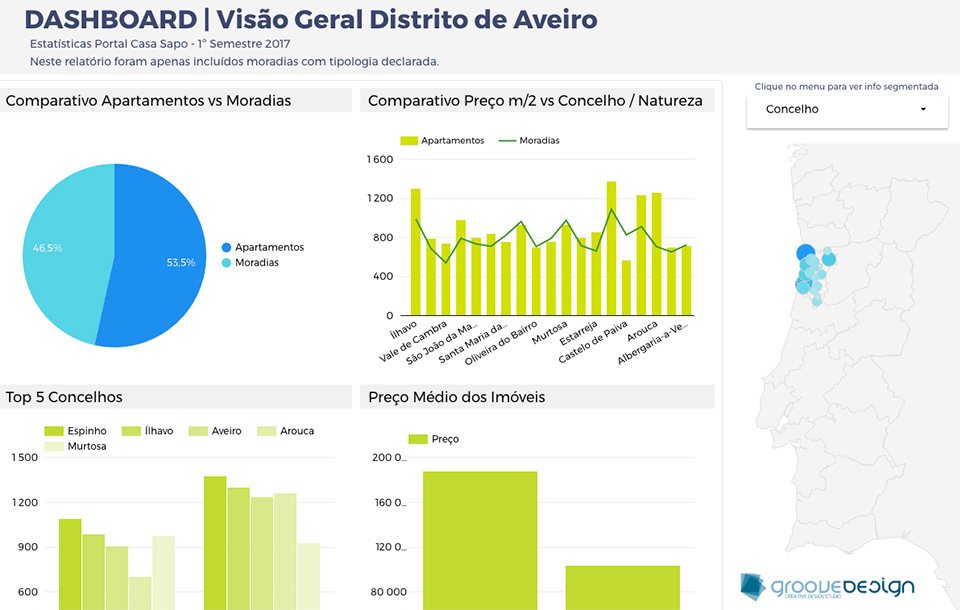Screen dimensions: 960x610
Task: Click the Murtosa legend swatch
Action: [x=54, y=446]
